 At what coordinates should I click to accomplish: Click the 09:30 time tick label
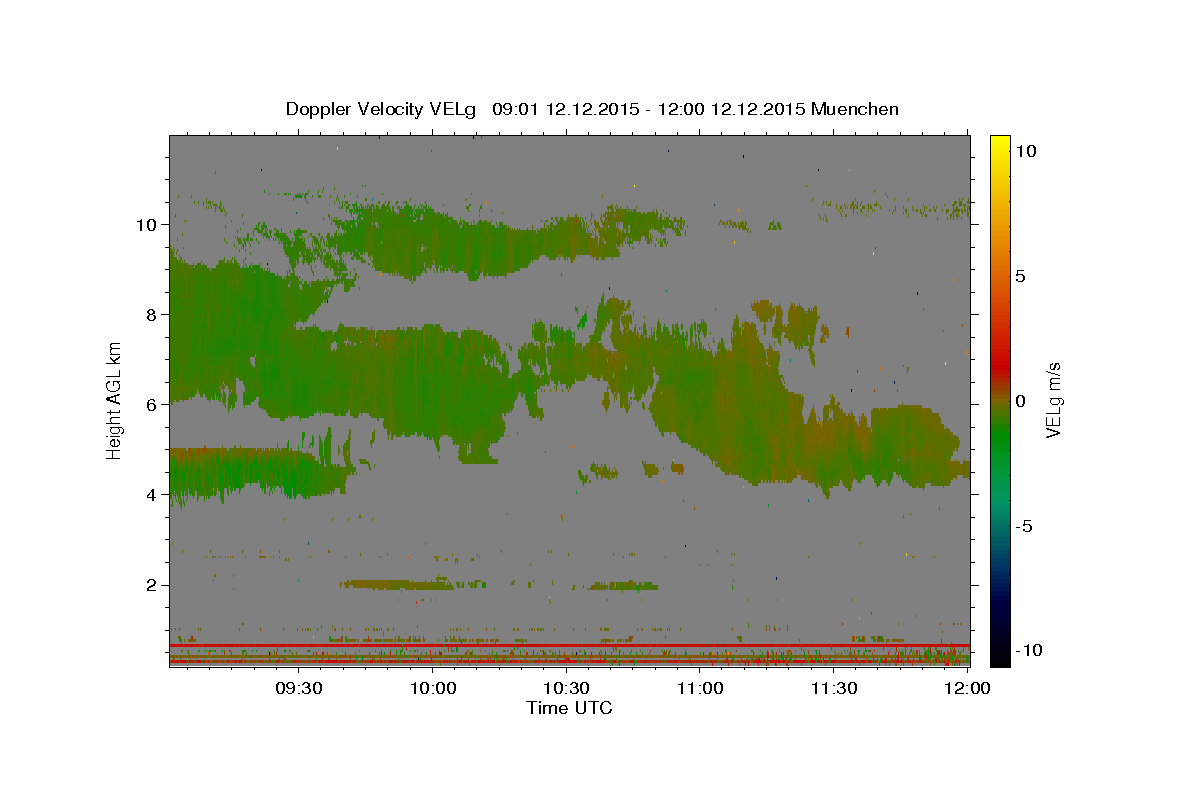point(298,689)
